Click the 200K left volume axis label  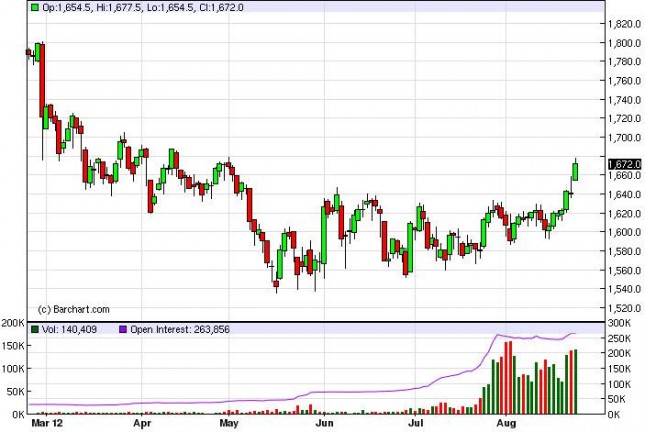(12, 323)
